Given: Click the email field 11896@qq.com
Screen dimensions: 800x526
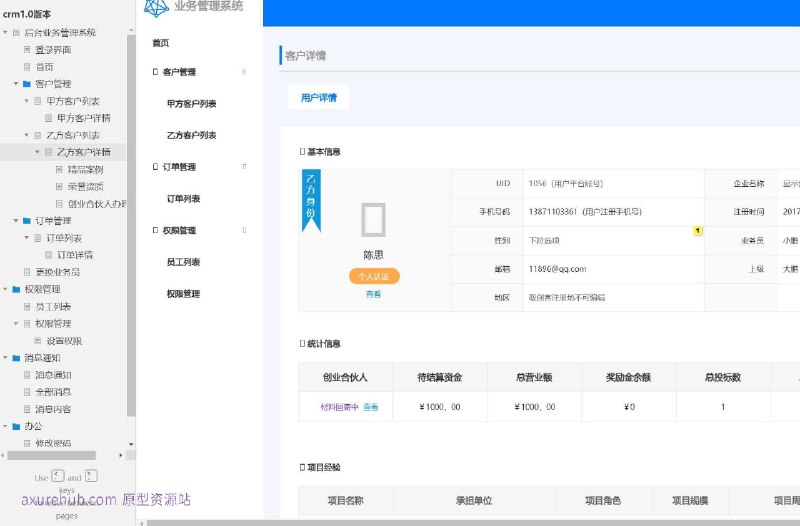Looking at the screenshot, I should point(613,269).
